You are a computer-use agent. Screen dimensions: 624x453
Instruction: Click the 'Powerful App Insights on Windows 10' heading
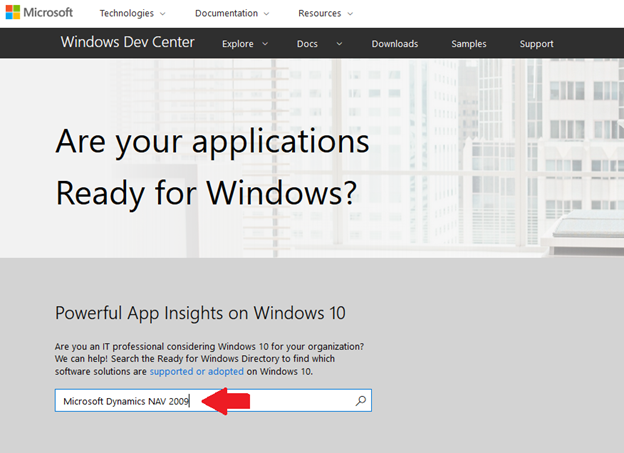(200, 313)
